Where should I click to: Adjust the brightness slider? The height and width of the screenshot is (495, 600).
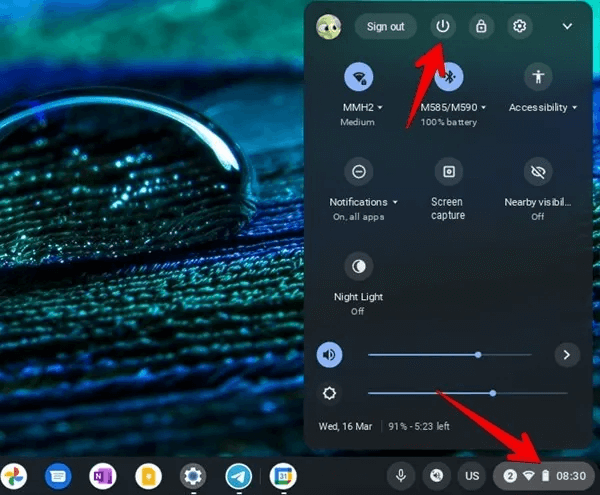coord(467,393)
